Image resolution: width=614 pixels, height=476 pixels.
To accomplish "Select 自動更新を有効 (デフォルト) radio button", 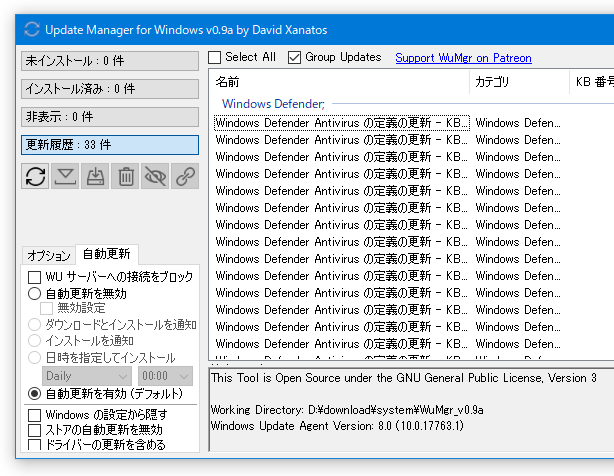I will point(34,393).
